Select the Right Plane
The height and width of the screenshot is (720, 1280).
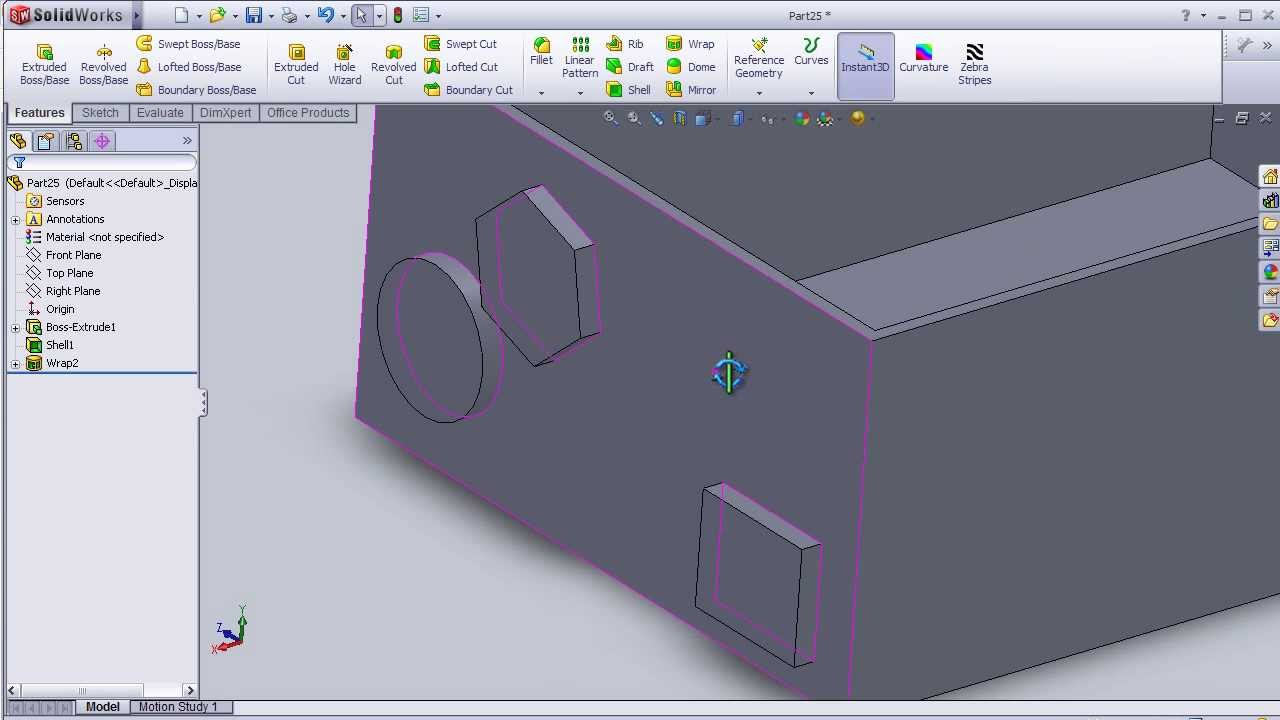coord(63,291)
